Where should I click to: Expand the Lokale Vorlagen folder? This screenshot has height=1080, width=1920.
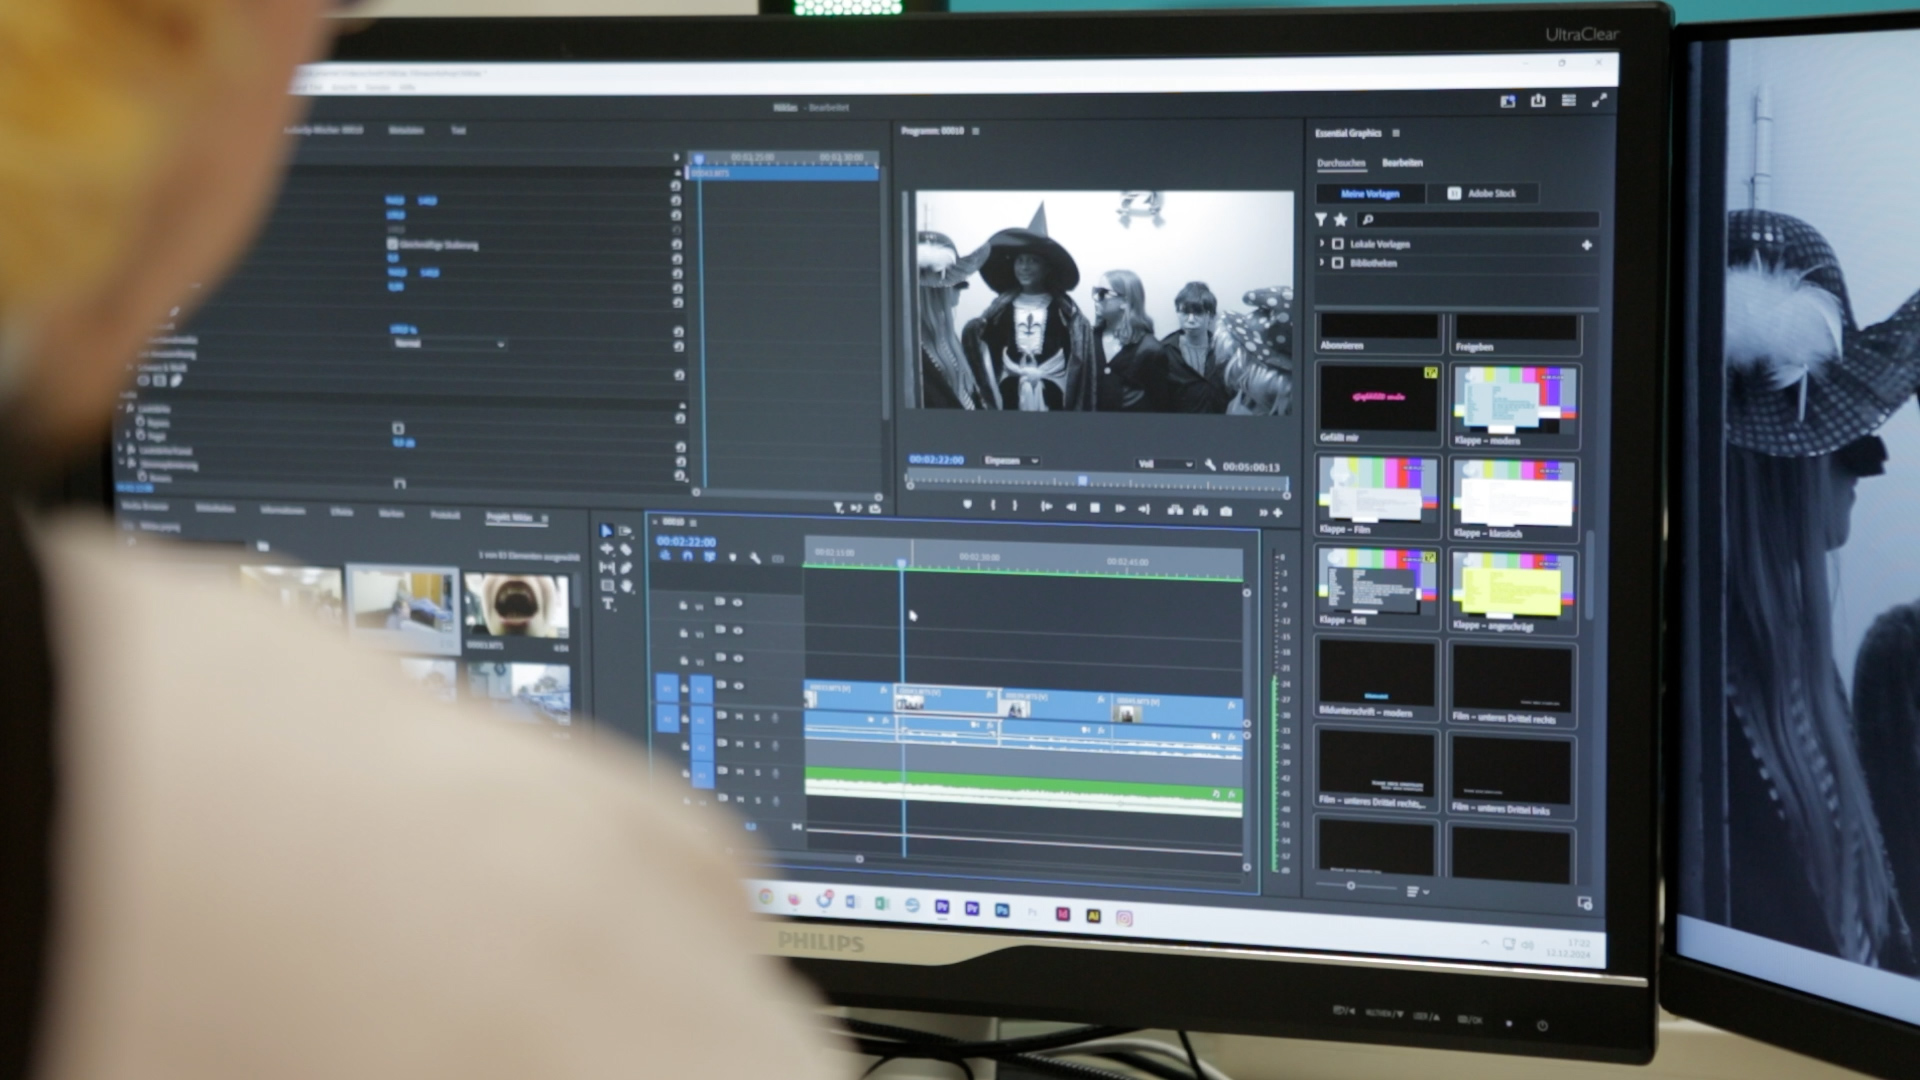[x=1322, y=243]
